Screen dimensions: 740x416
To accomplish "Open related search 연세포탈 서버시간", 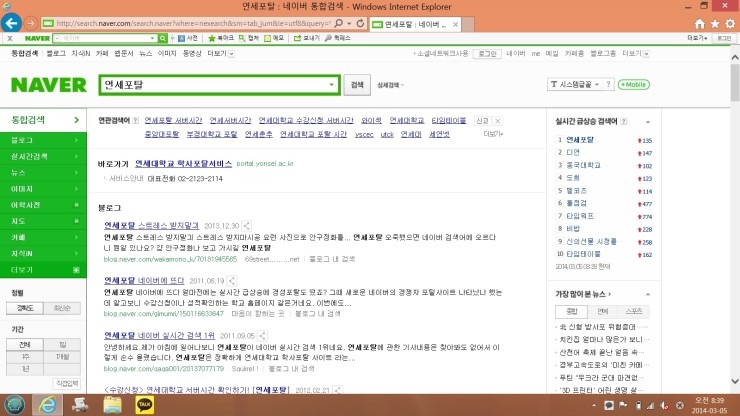I will click(x=173, y=121).
